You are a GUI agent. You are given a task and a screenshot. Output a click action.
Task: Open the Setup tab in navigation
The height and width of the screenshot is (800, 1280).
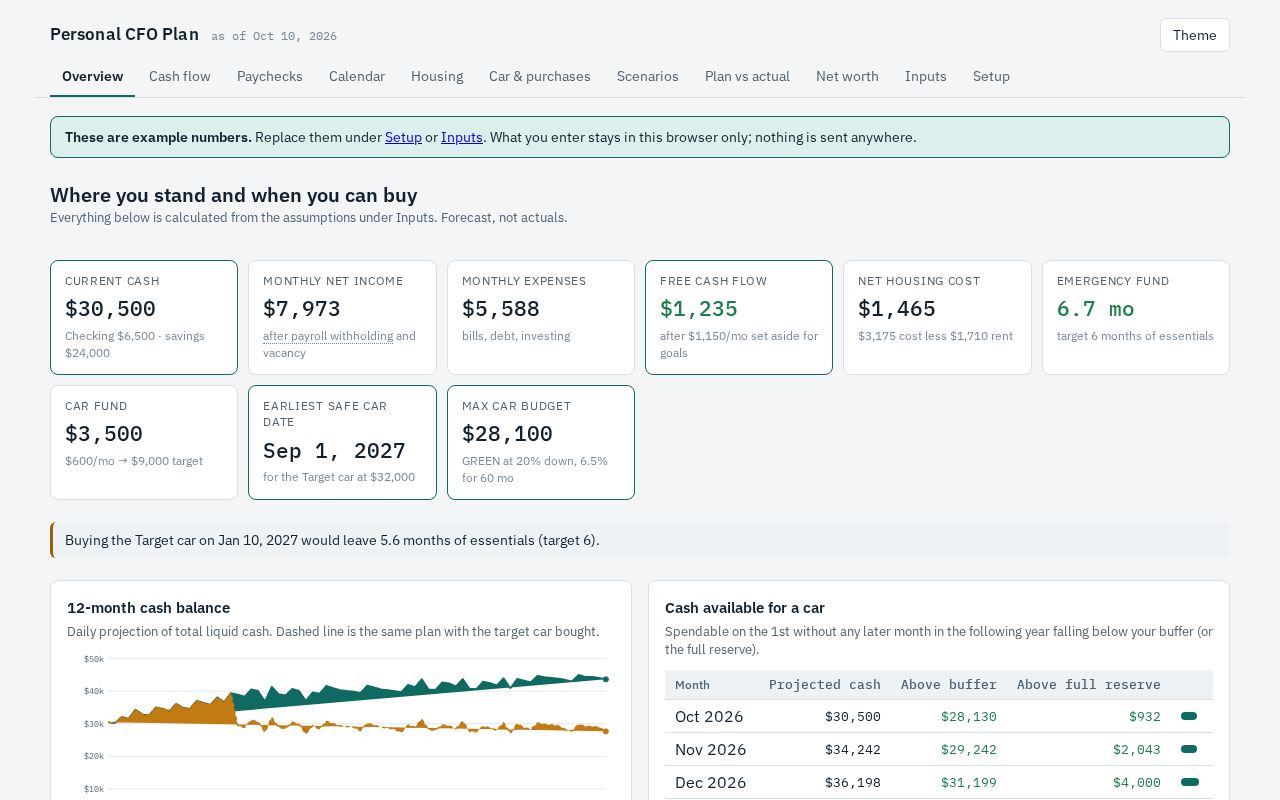point(991,76)
